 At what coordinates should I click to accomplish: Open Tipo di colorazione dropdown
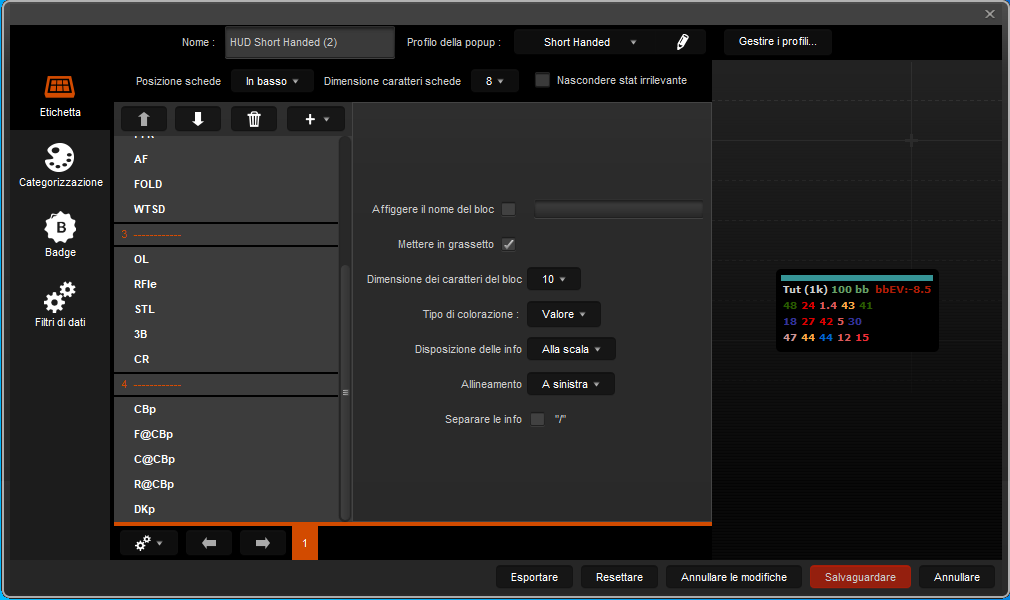[x=564, y=315]
